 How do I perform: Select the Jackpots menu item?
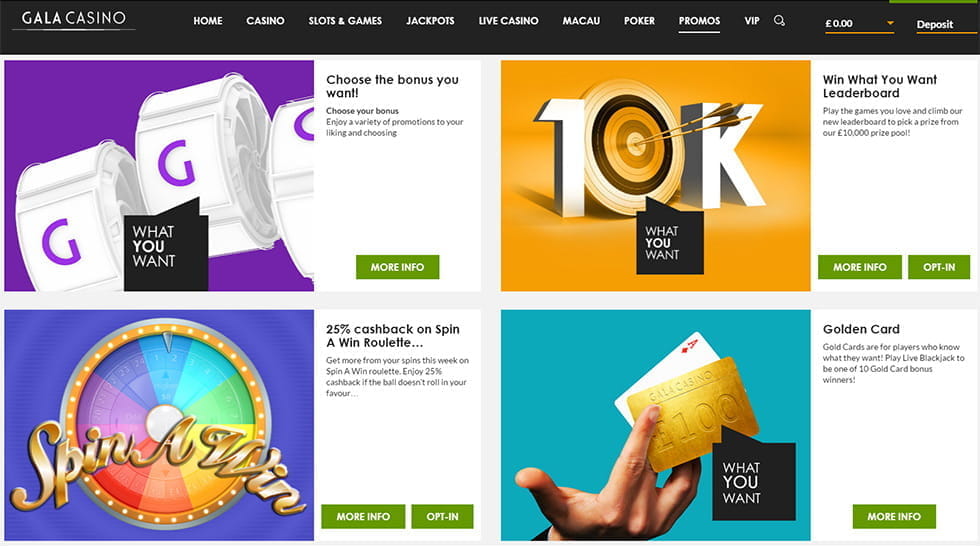point(430,21)
